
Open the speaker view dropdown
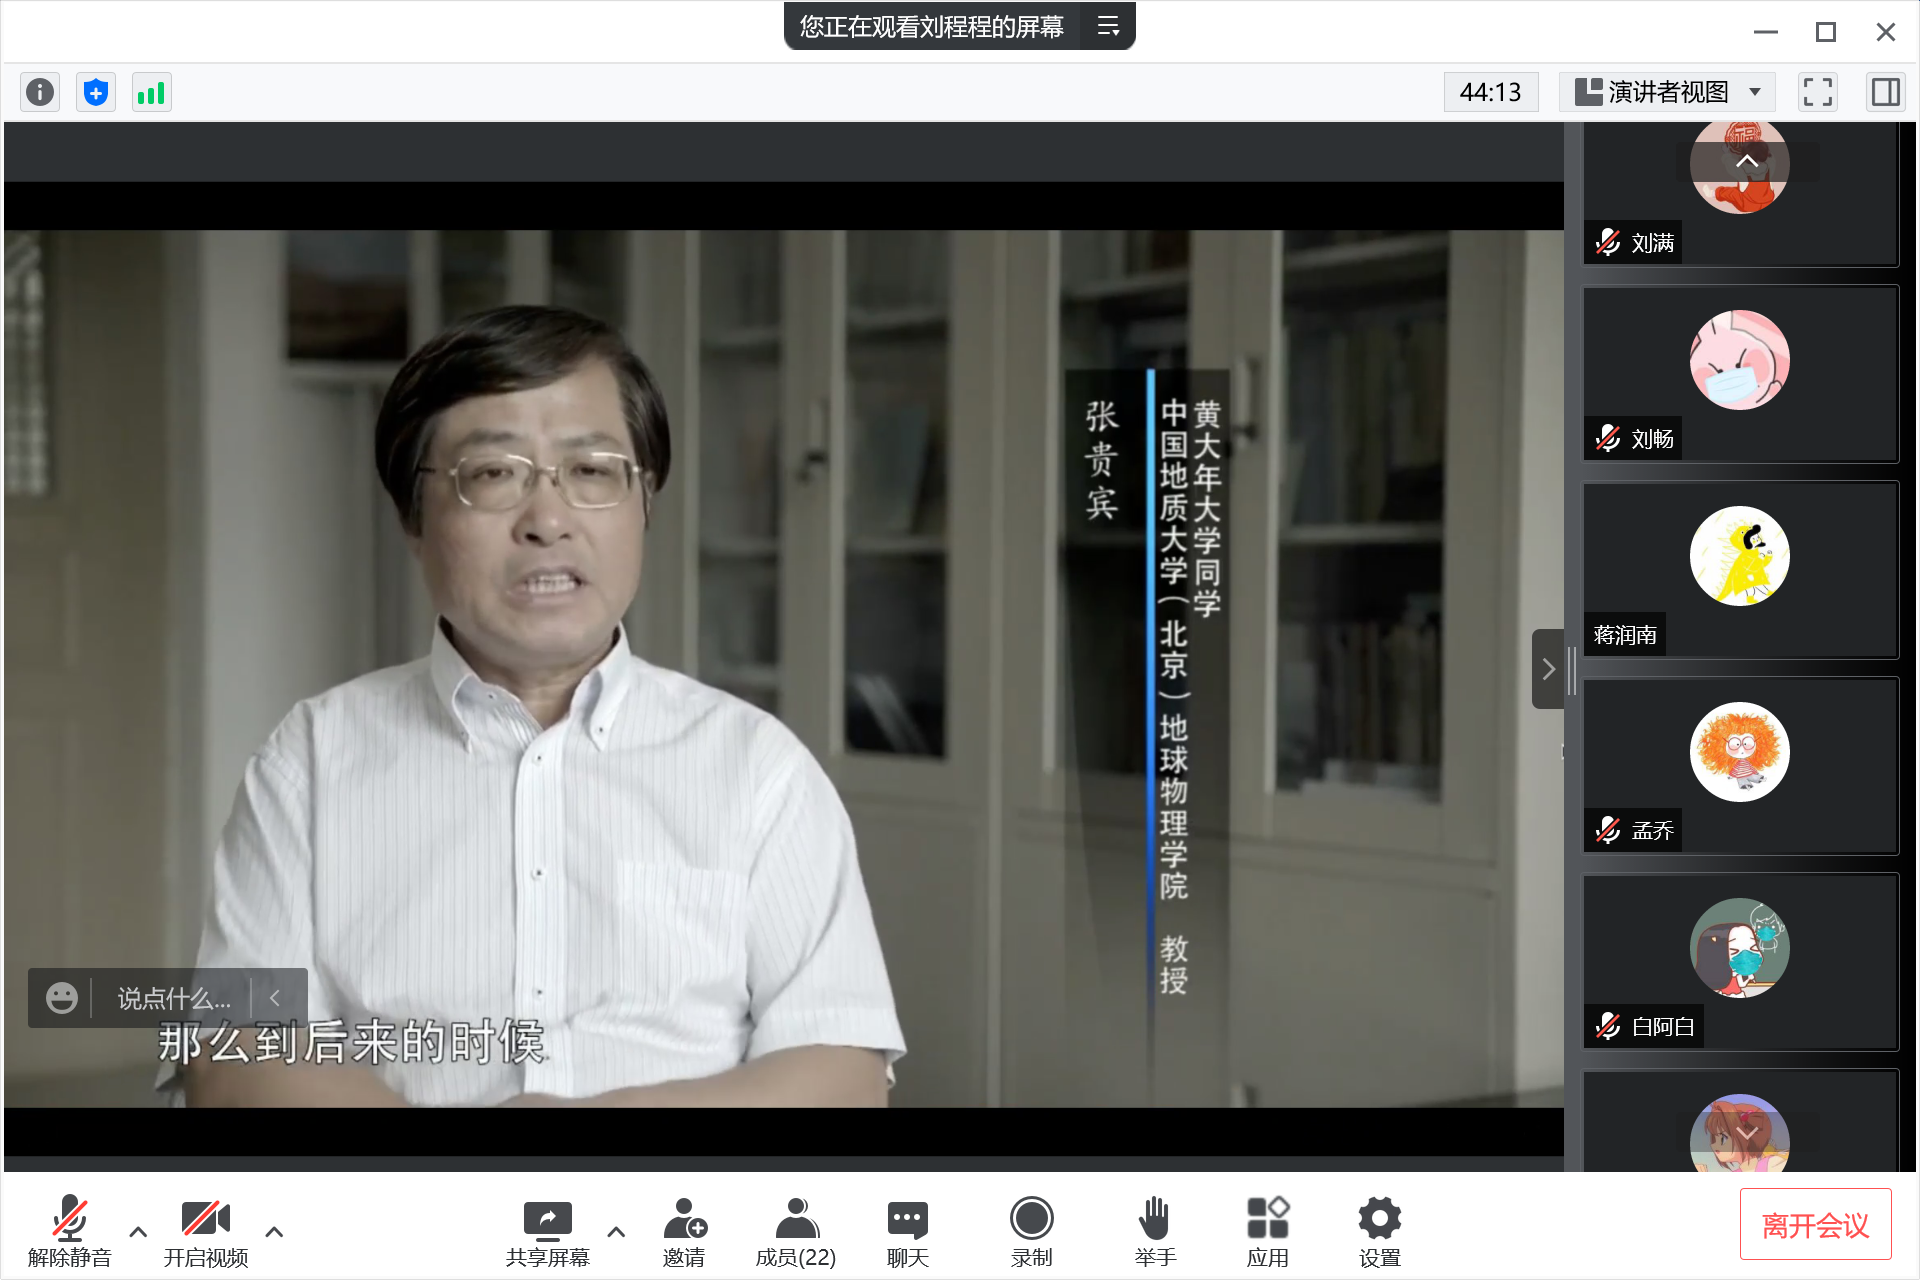1667,92
